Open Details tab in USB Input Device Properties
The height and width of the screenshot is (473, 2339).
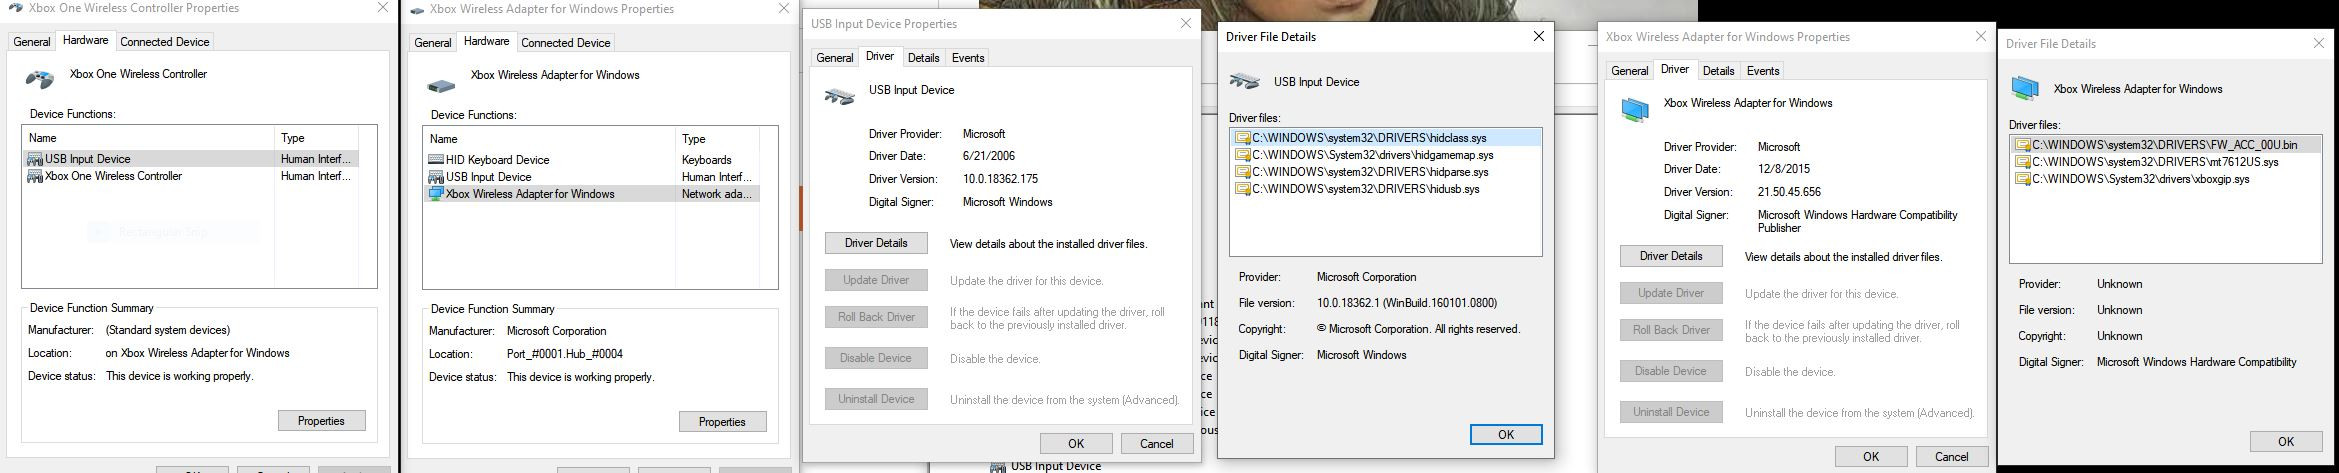(923, 57)
